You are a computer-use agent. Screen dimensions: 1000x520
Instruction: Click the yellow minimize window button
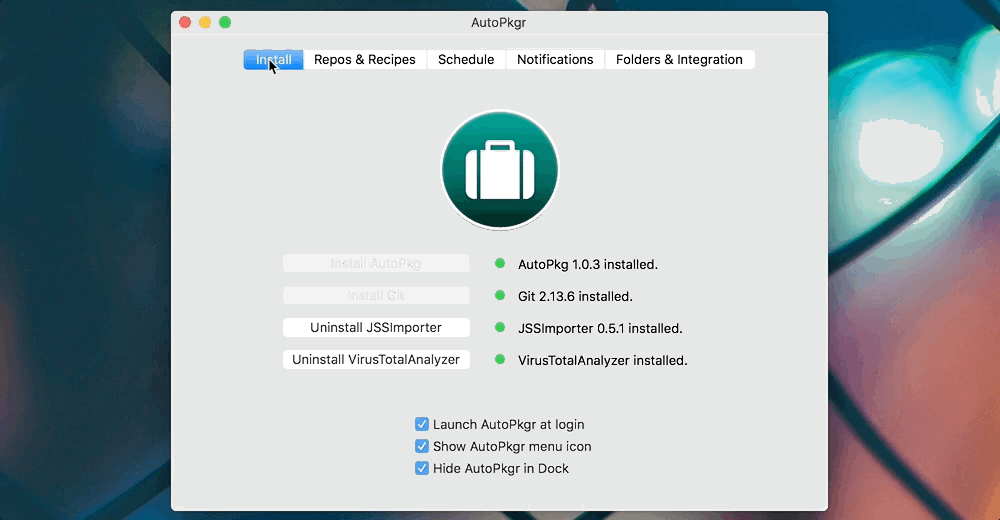[205, 22]
